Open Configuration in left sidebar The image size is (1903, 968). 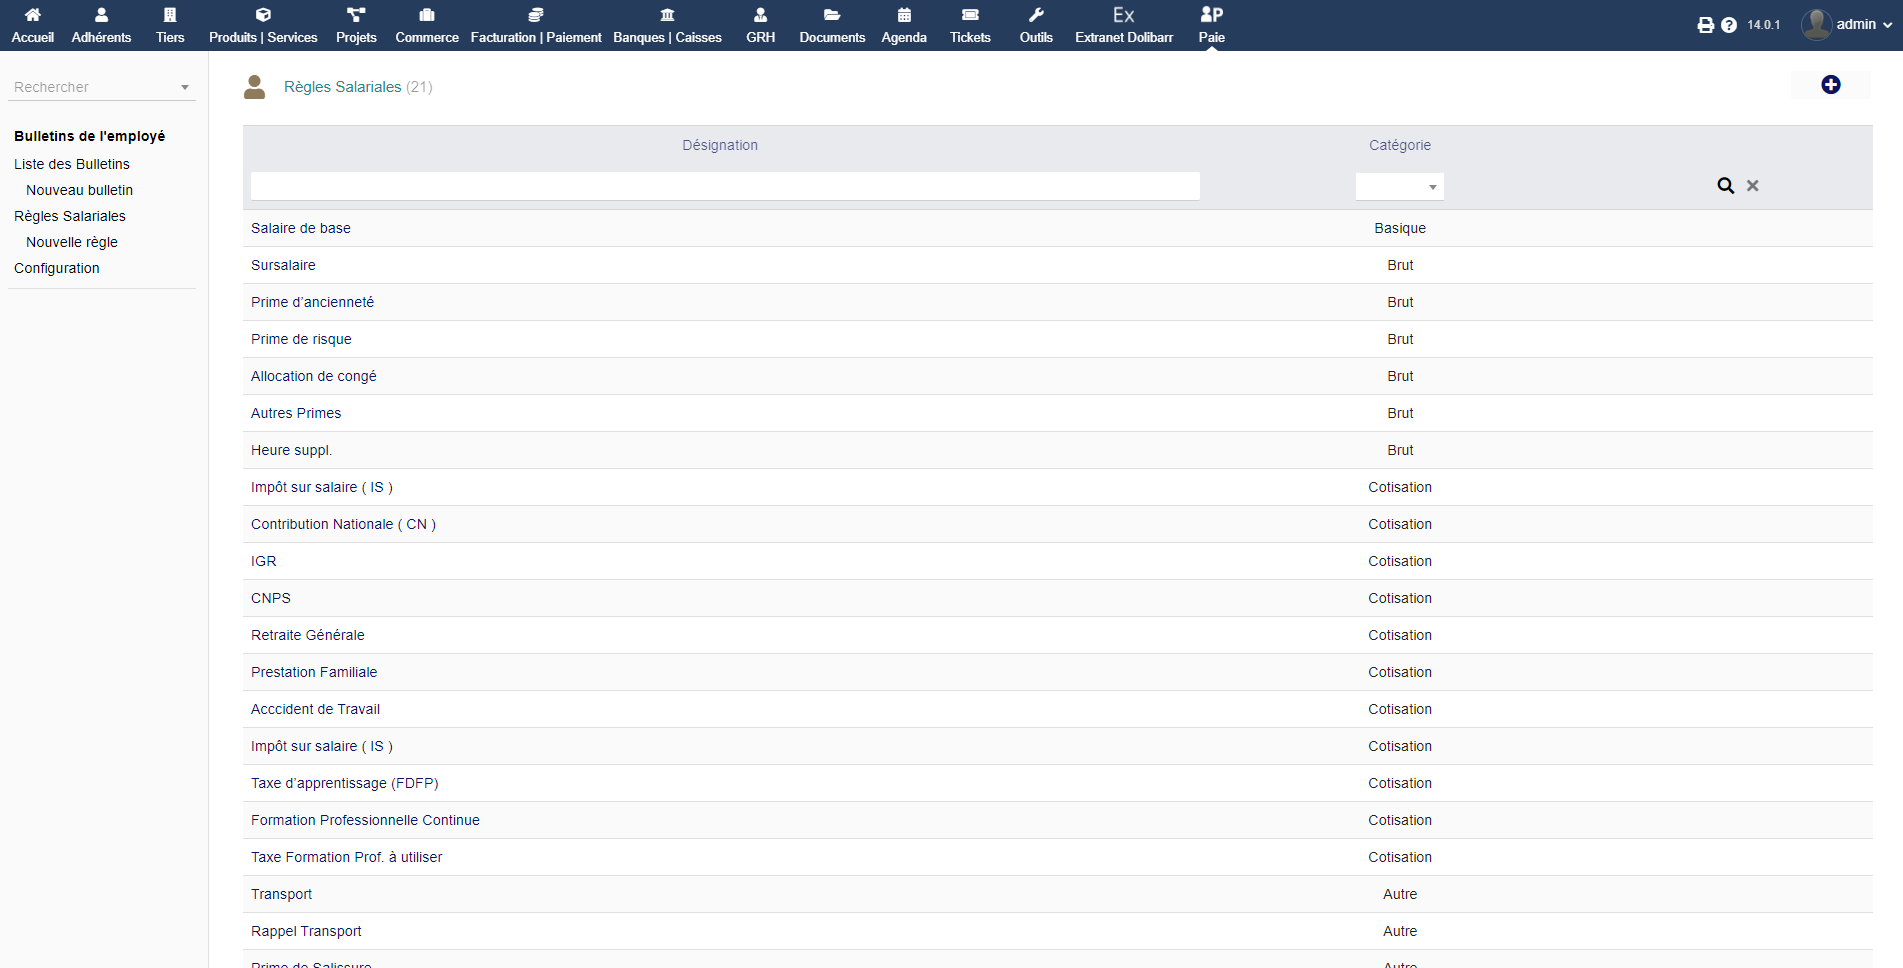click(x=57, y=268)
